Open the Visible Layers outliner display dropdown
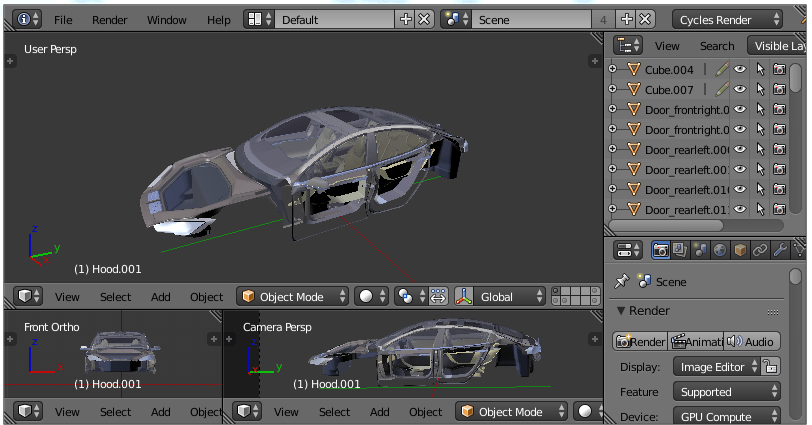 point(777,46)
